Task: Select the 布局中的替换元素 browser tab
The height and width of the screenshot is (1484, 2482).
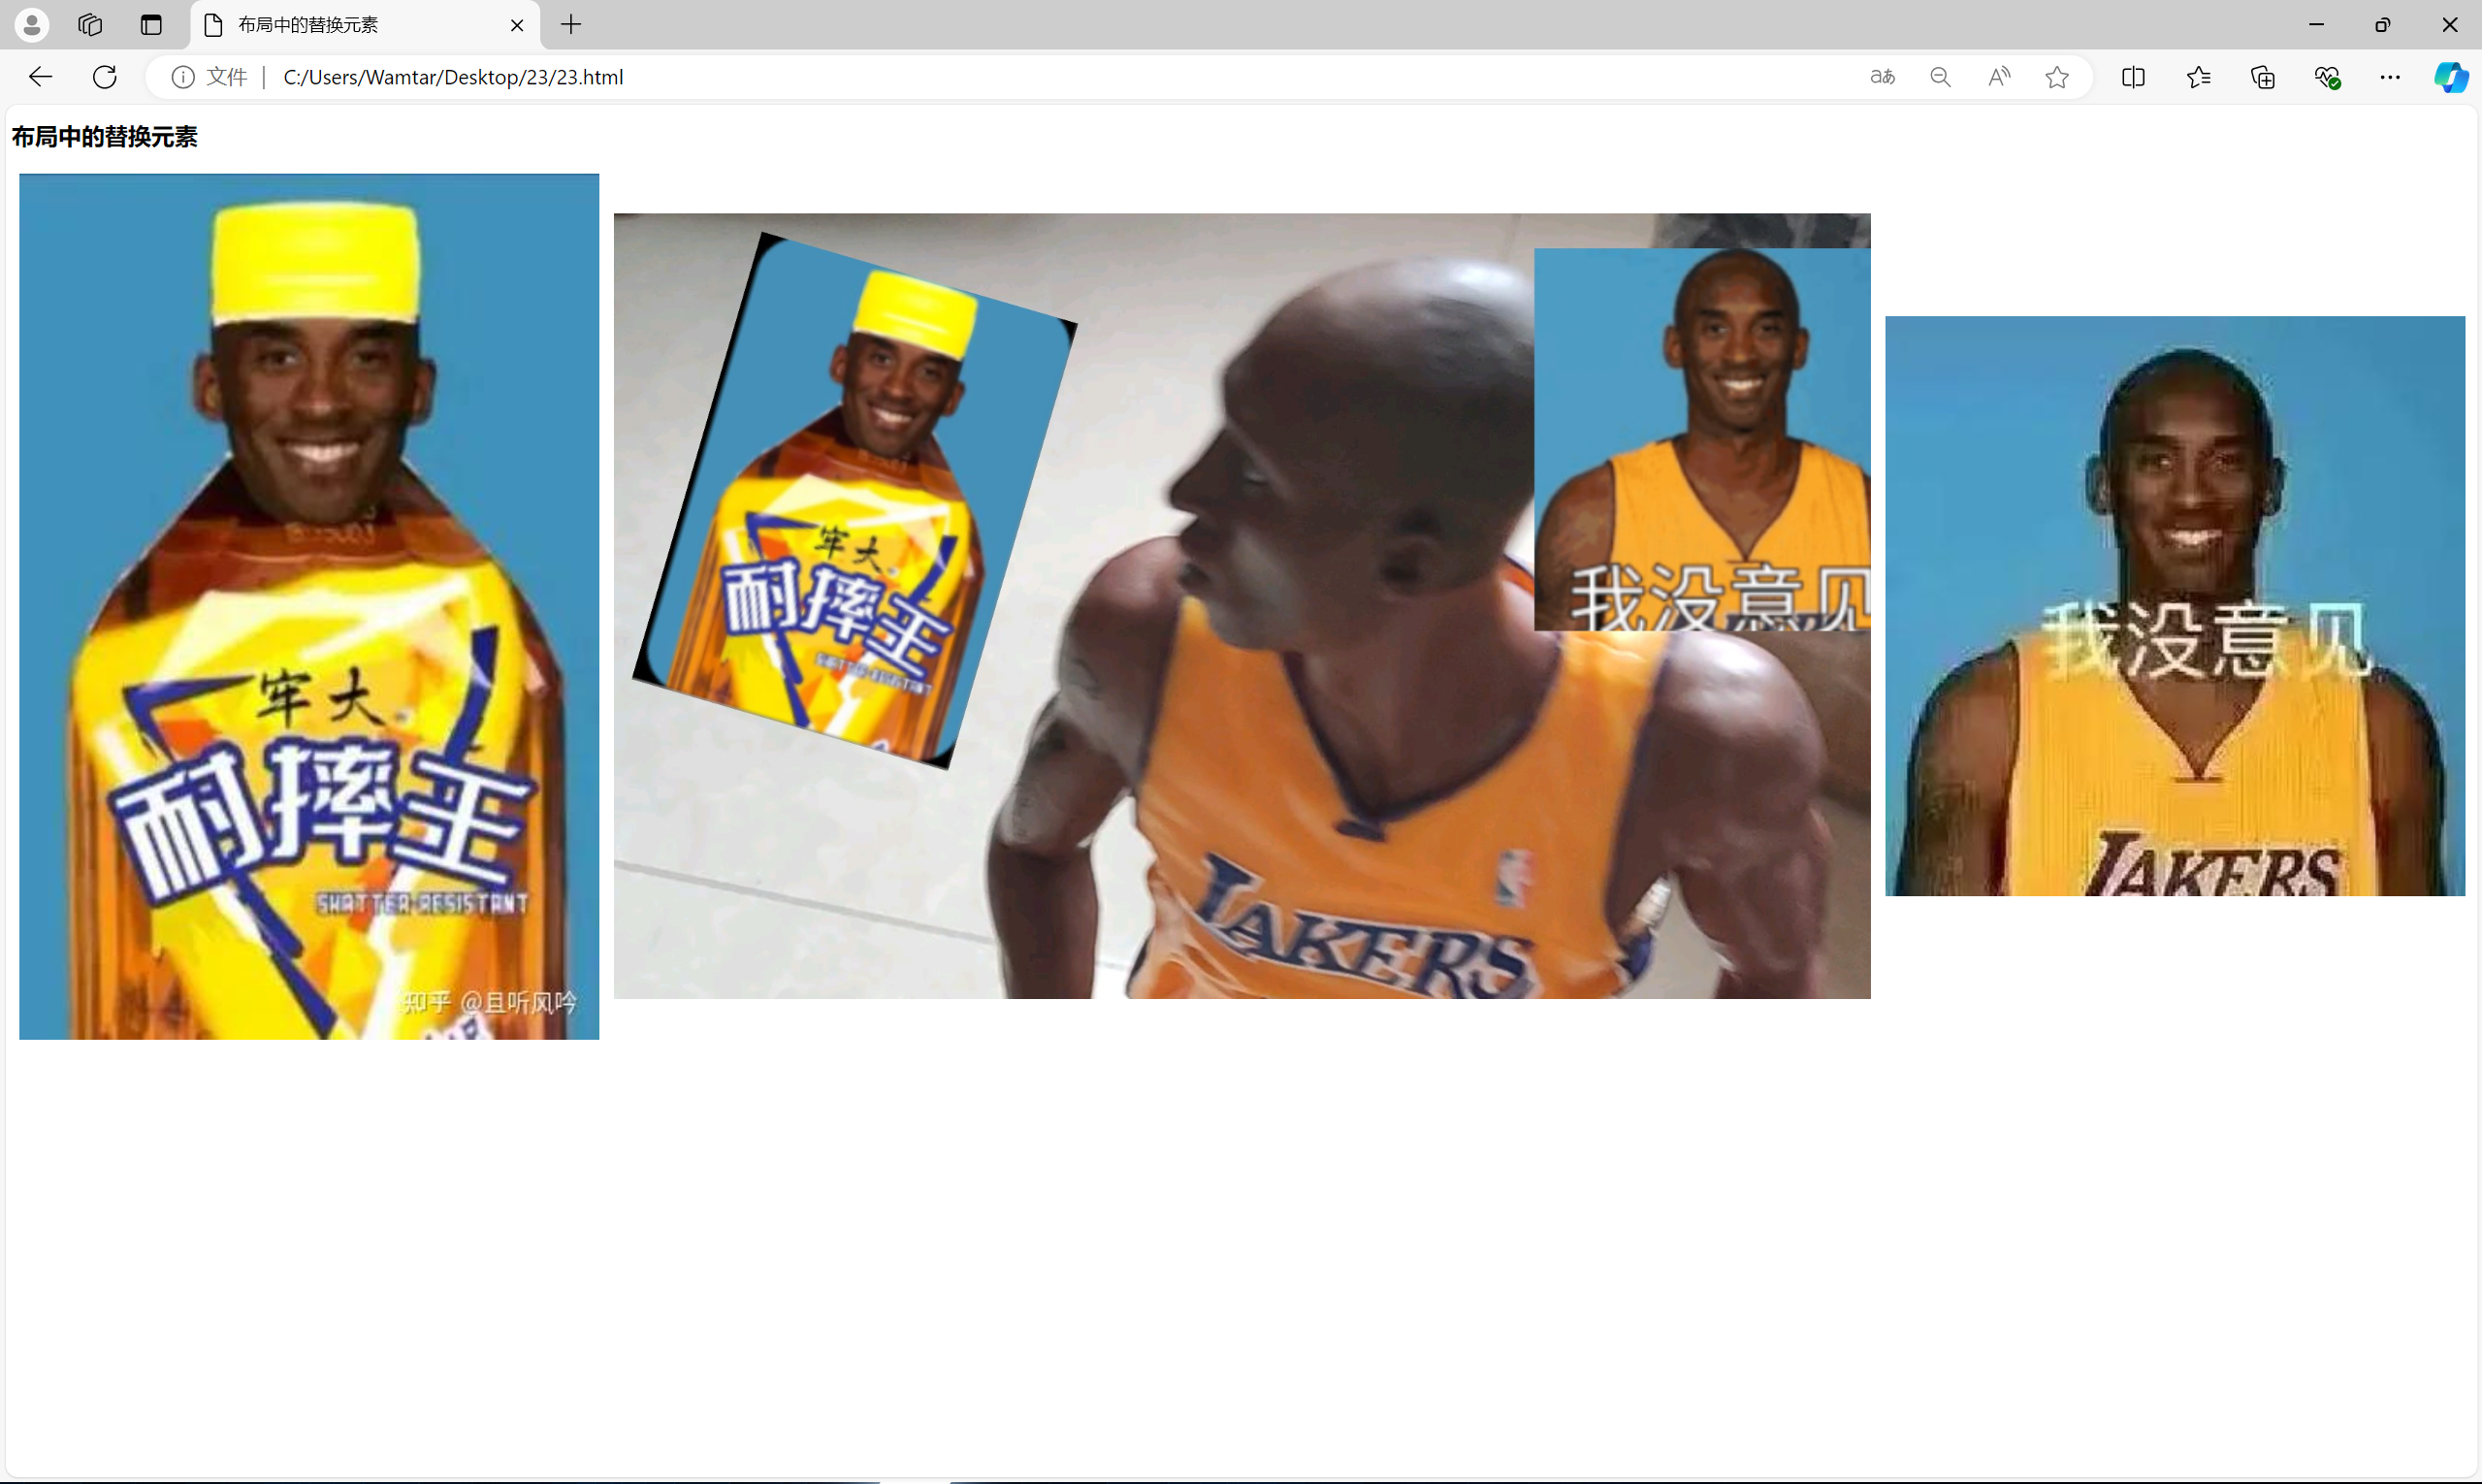Action: (365, 25)
